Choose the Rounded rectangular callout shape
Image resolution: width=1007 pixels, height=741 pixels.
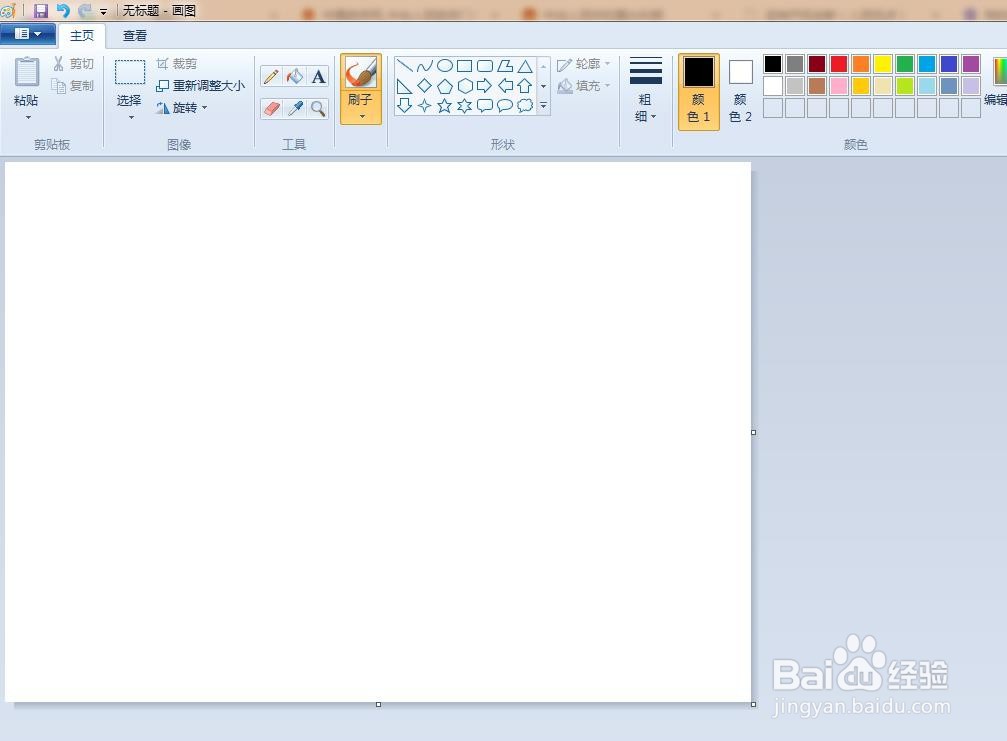pos(485,106)
